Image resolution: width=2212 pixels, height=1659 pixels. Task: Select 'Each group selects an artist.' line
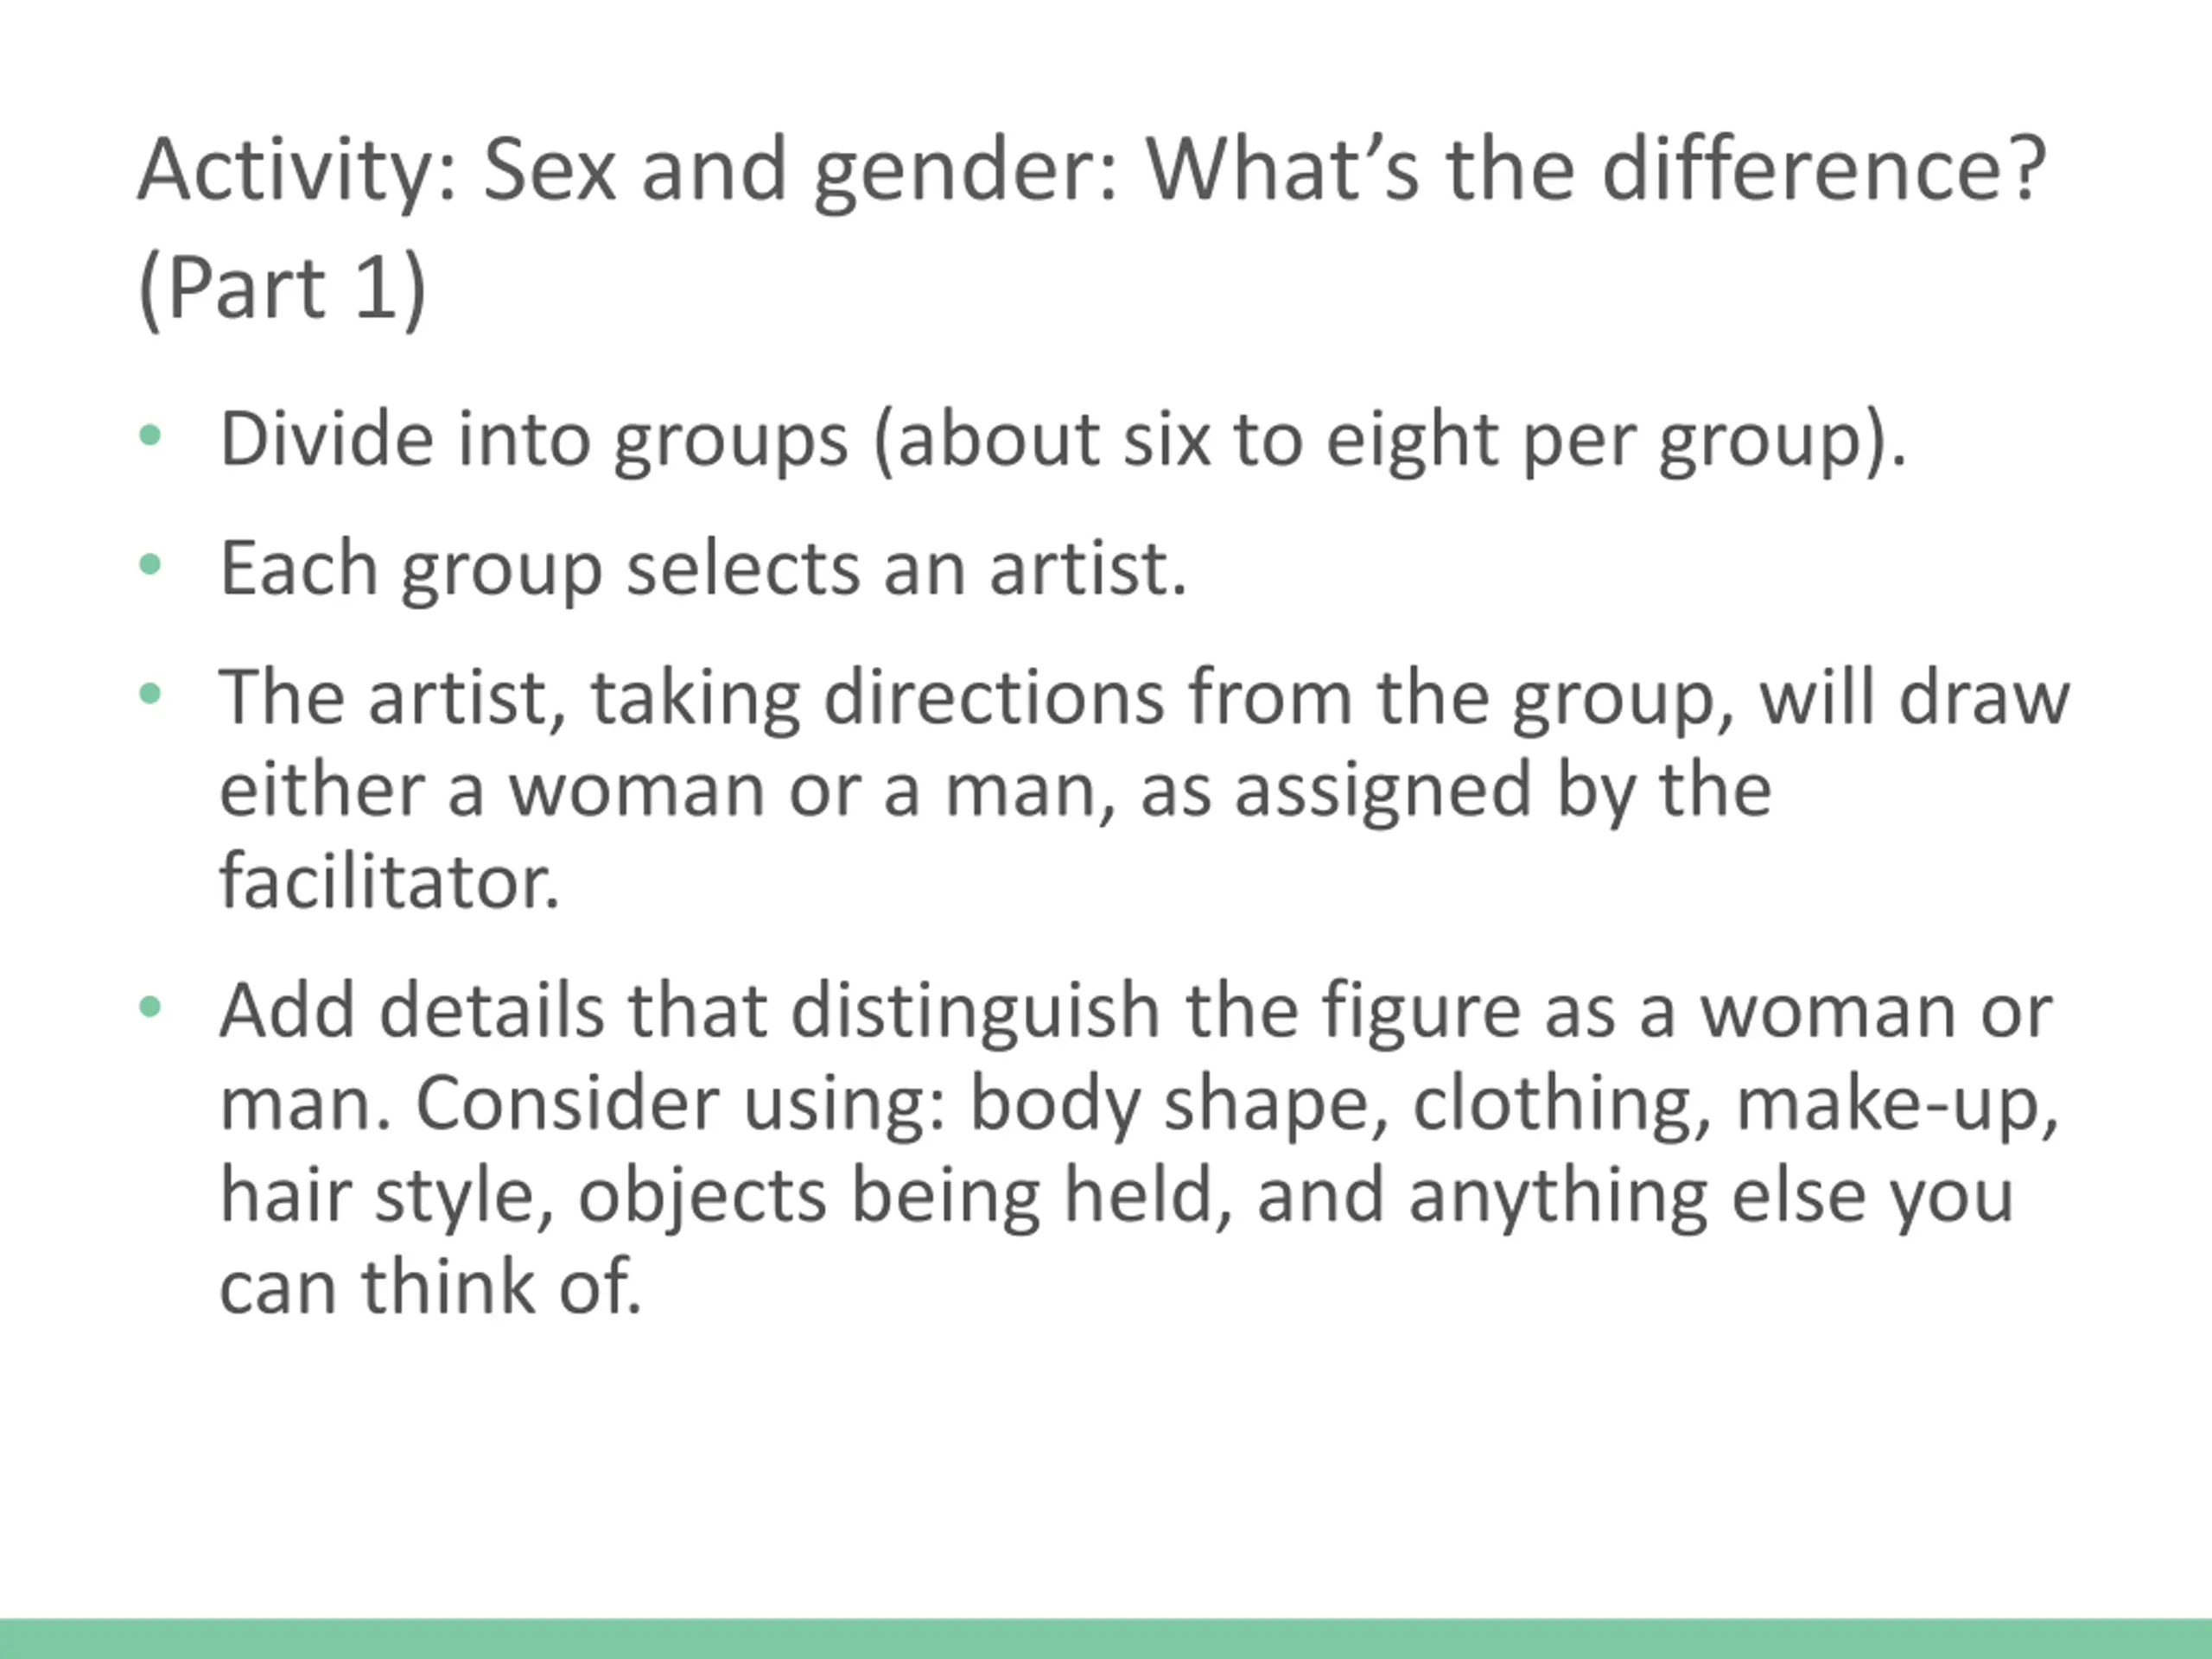tap(703, 569)
